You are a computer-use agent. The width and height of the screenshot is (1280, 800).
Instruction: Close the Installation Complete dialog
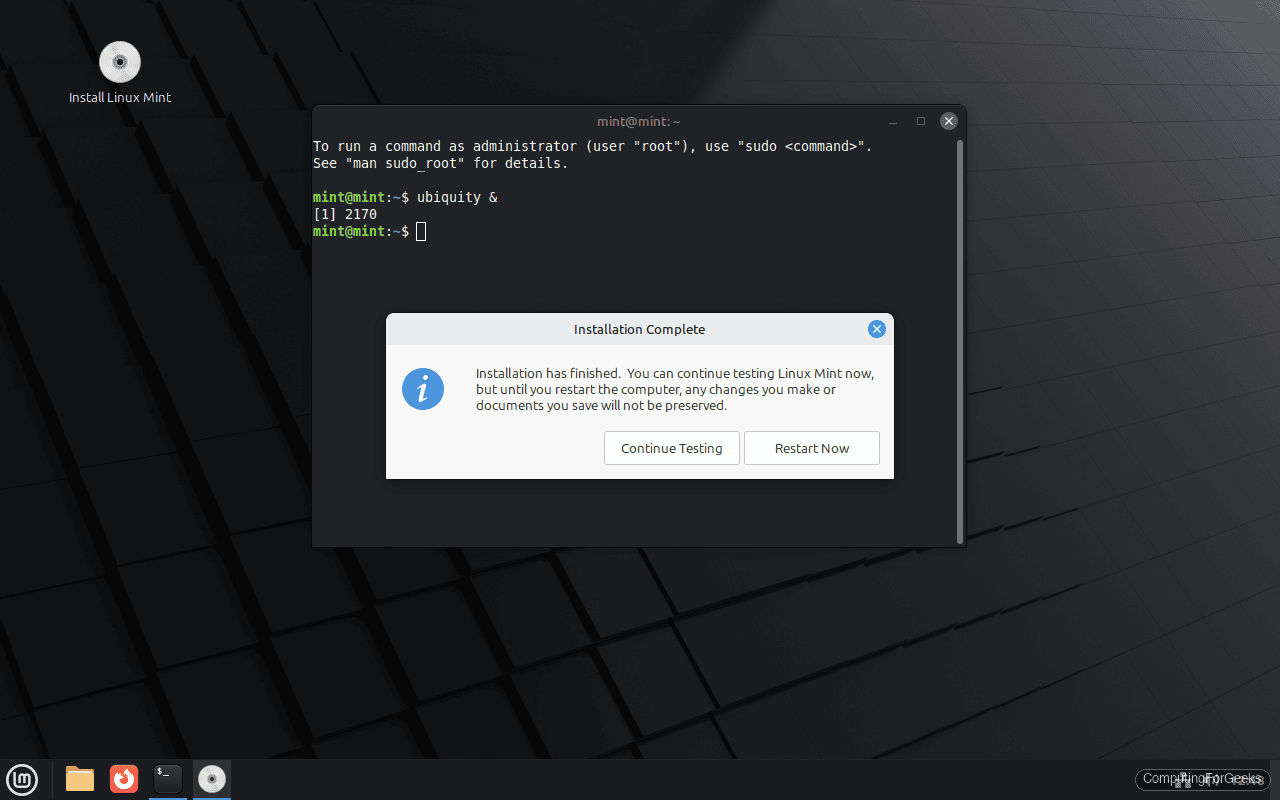(x=876, y=328)
